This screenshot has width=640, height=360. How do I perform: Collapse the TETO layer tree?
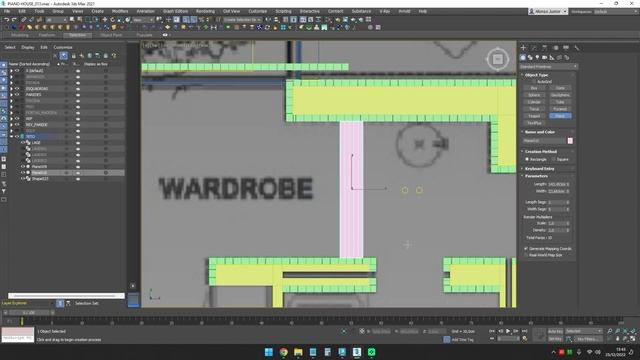11,137
